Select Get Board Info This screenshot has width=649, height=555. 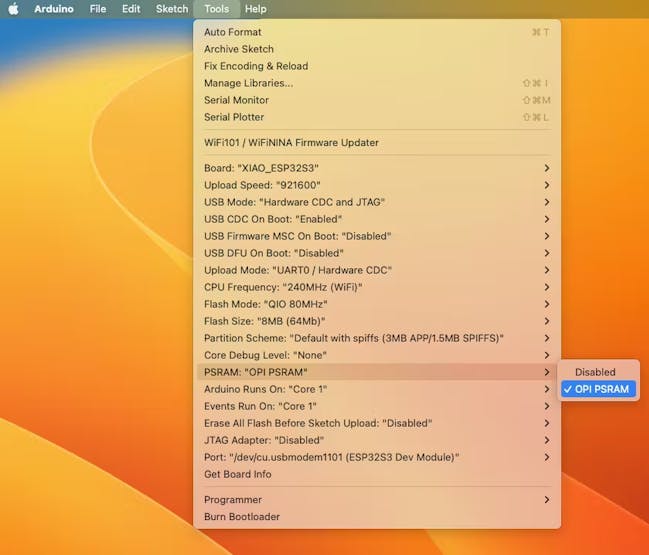point(238,474)
